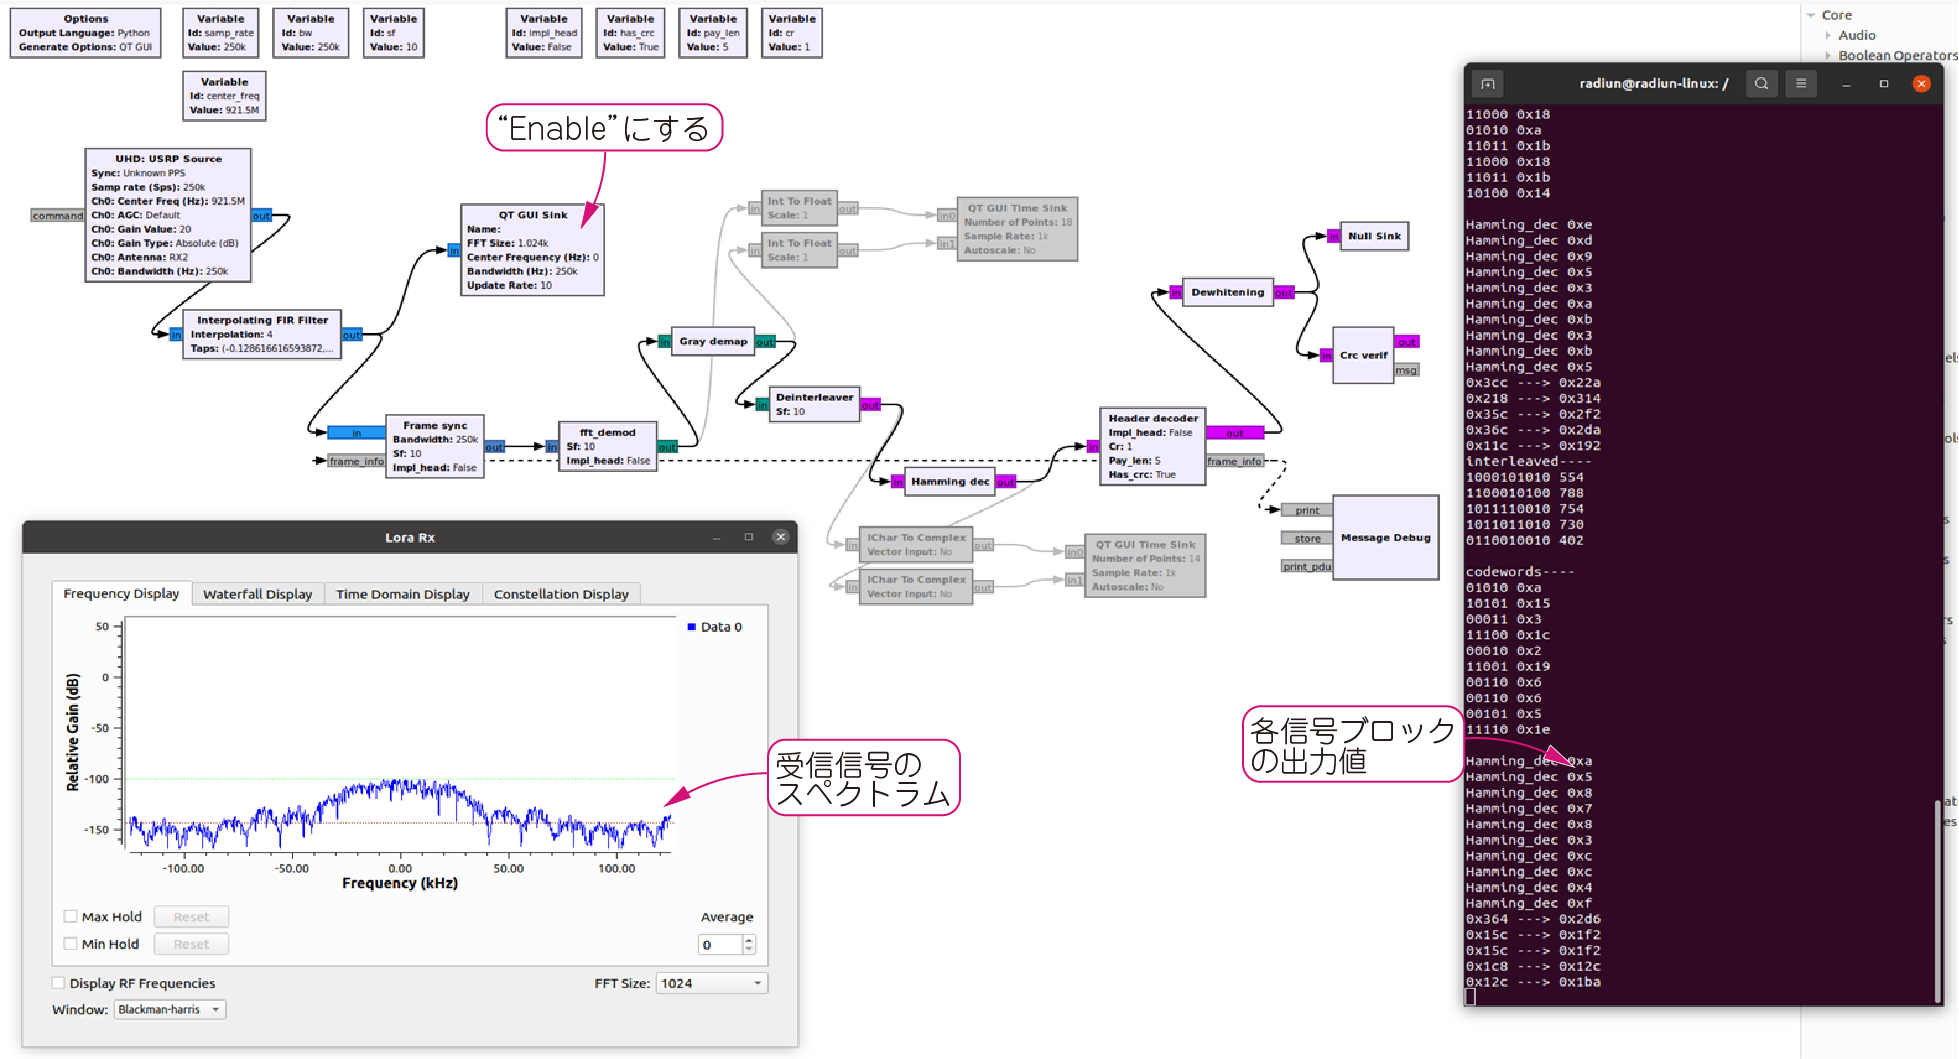Collapse the Core tree category
1959x1059 pixels.
pyautogui.click(x=1811, y=15)
